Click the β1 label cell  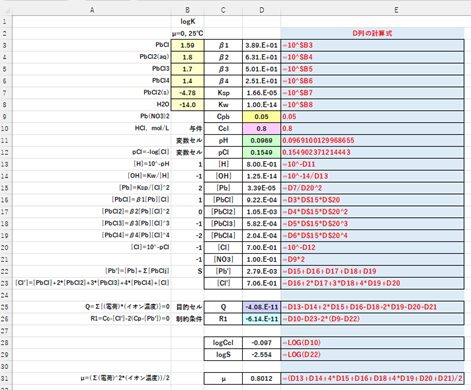click(223, 45)
